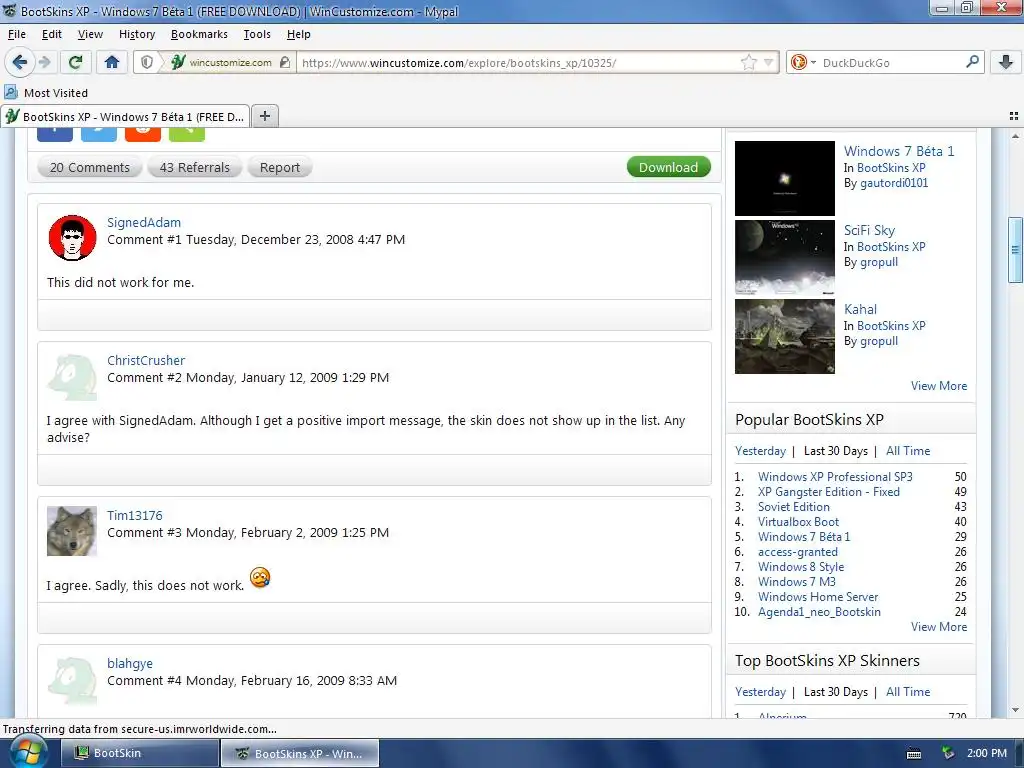Image resolution: width=1024 pixels, height=768 pixels.
Task: Click Tim13176's wolf avatar
Action: (x=72, y=532)
